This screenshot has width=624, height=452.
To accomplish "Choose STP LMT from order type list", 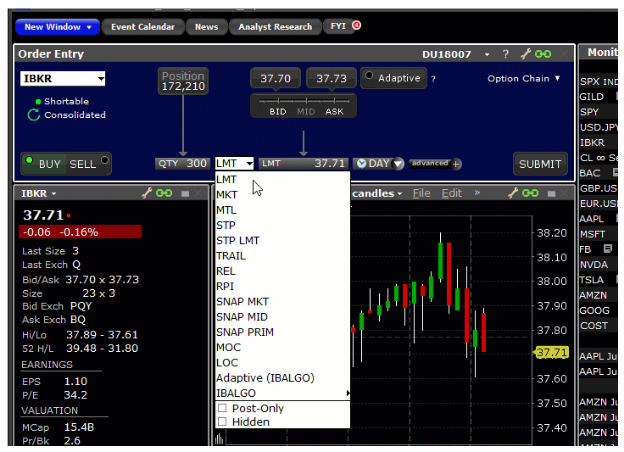I will pos(283,240).
